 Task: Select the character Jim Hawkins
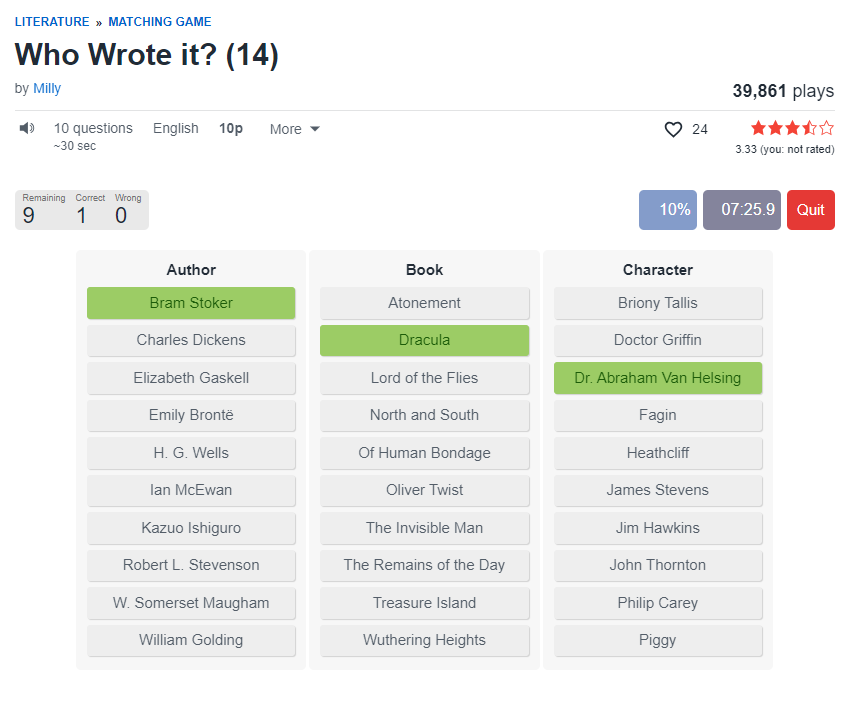coord(658,528)
